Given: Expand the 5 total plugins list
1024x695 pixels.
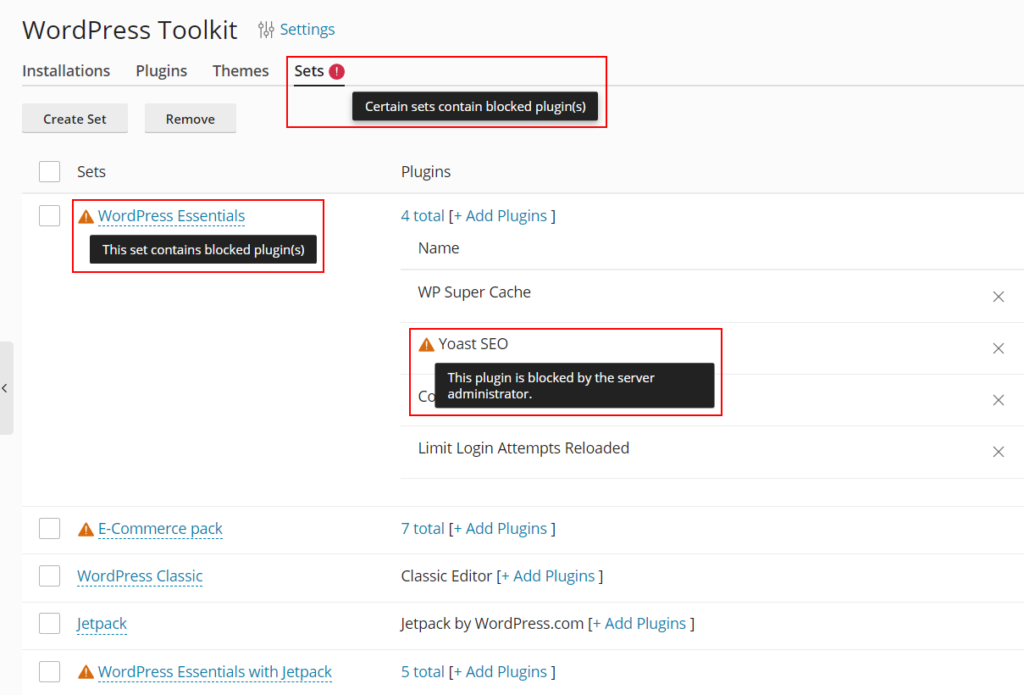Looking at the screenshot, I should [x=423, y=671].
